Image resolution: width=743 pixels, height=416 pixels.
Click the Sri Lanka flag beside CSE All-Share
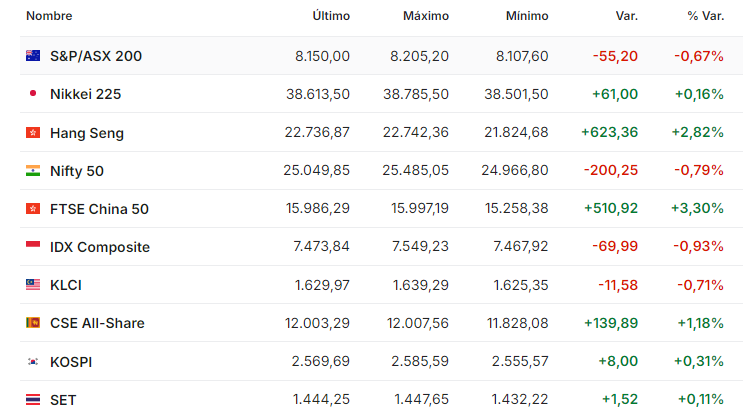click(33, 323)
